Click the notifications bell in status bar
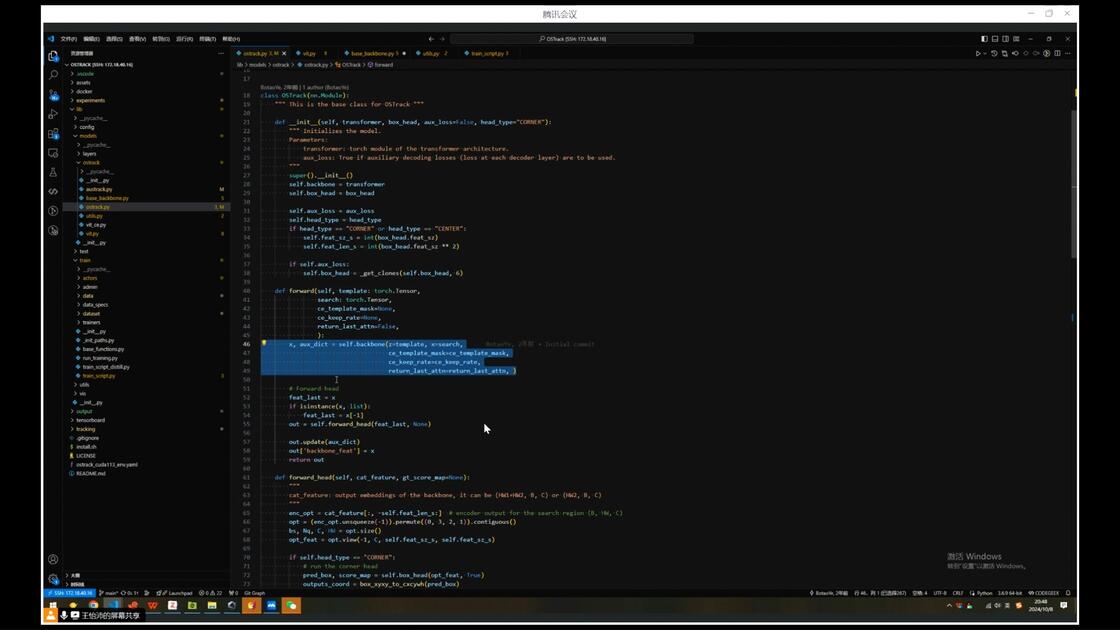 (1068, 593)
